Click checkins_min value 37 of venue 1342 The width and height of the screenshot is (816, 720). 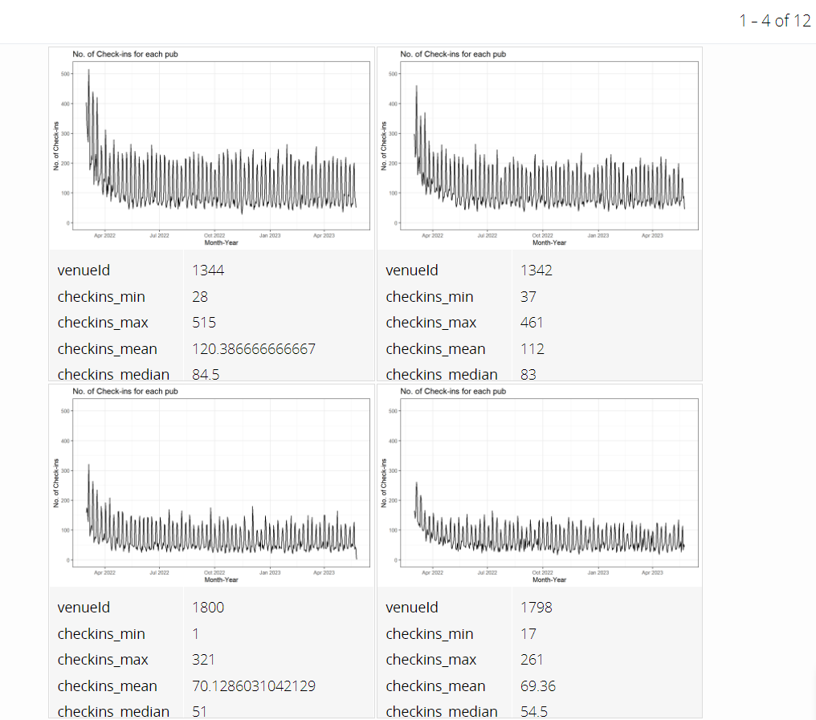pyautogui.click(x=528, y=297)
